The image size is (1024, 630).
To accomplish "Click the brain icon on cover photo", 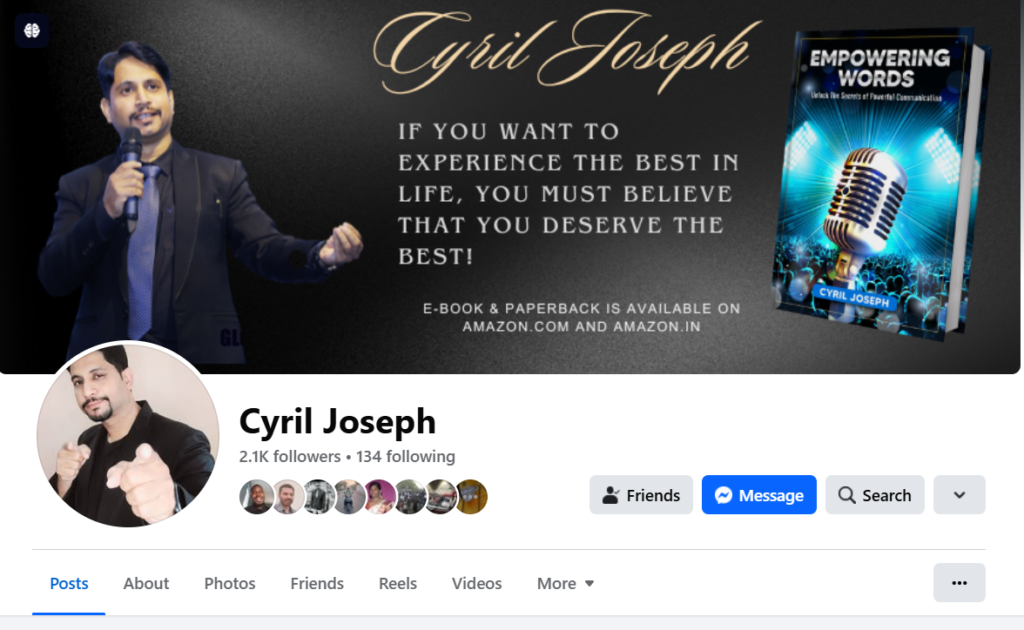I will (31, 30).
